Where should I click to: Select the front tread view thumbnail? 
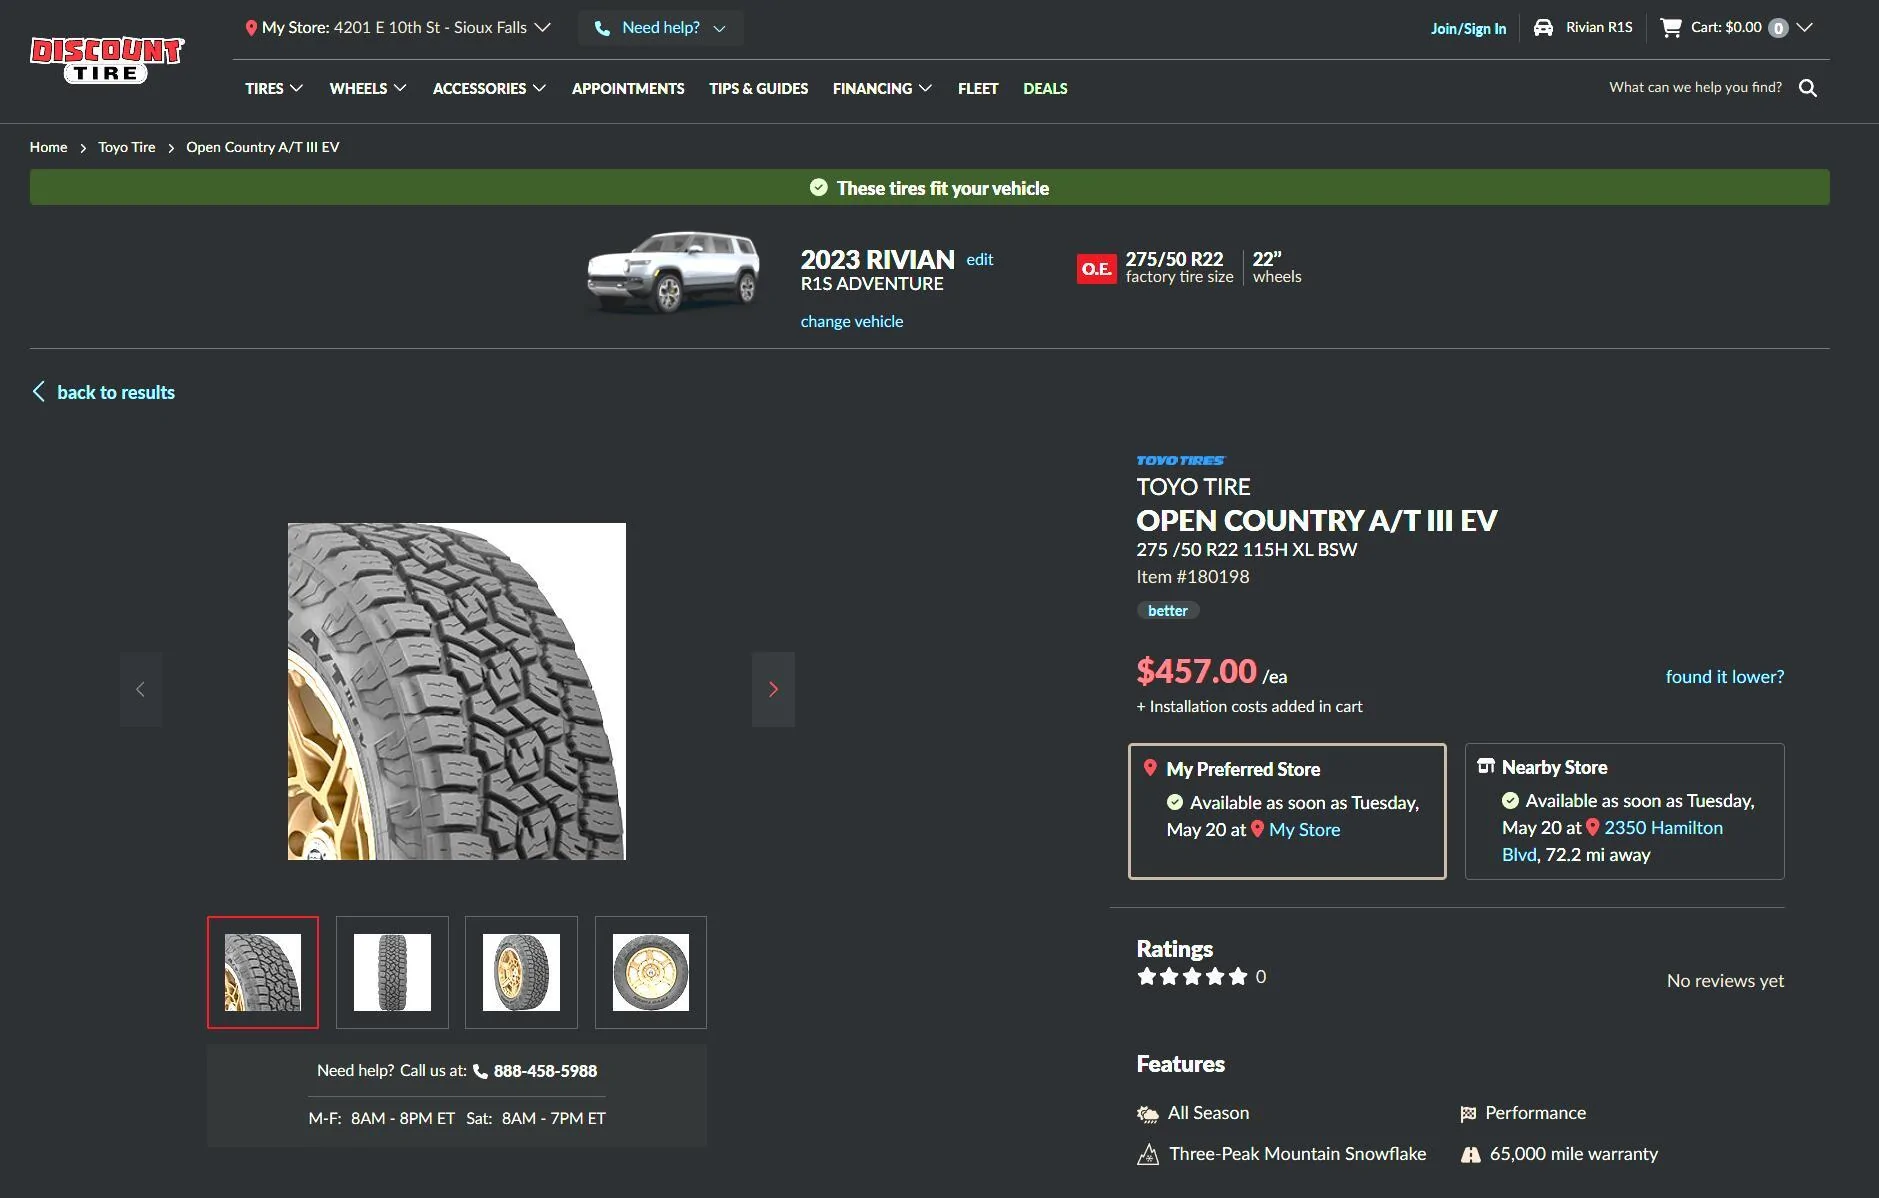coord(392,972)
